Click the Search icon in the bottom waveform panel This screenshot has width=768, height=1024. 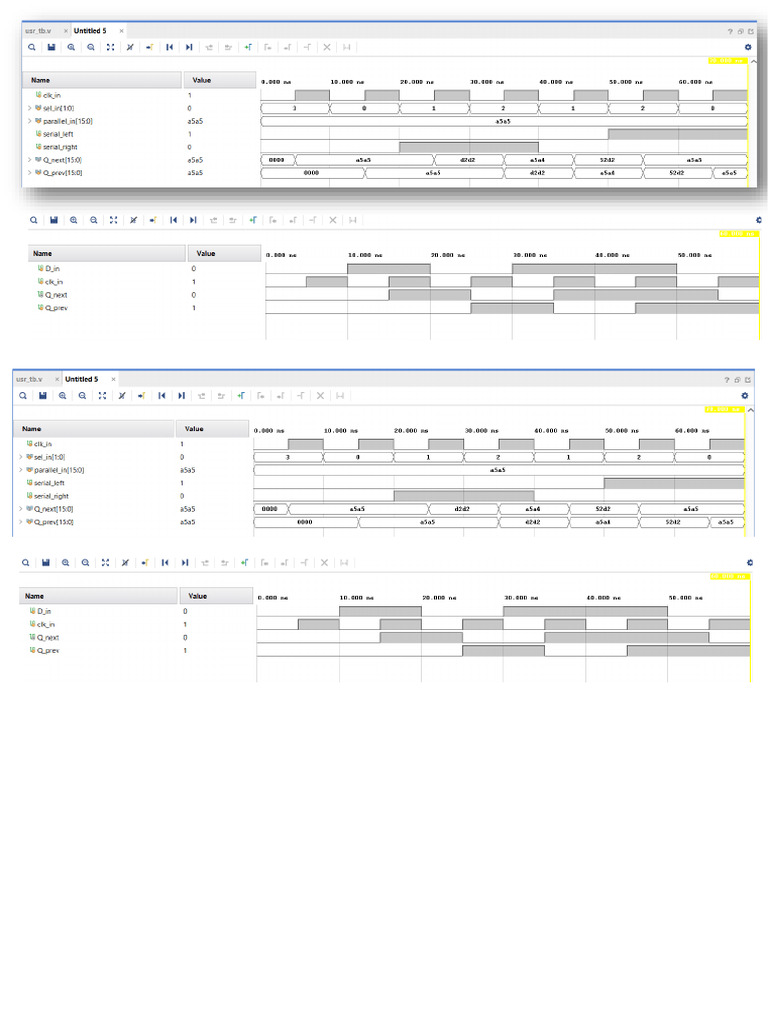tap(25, 562)
